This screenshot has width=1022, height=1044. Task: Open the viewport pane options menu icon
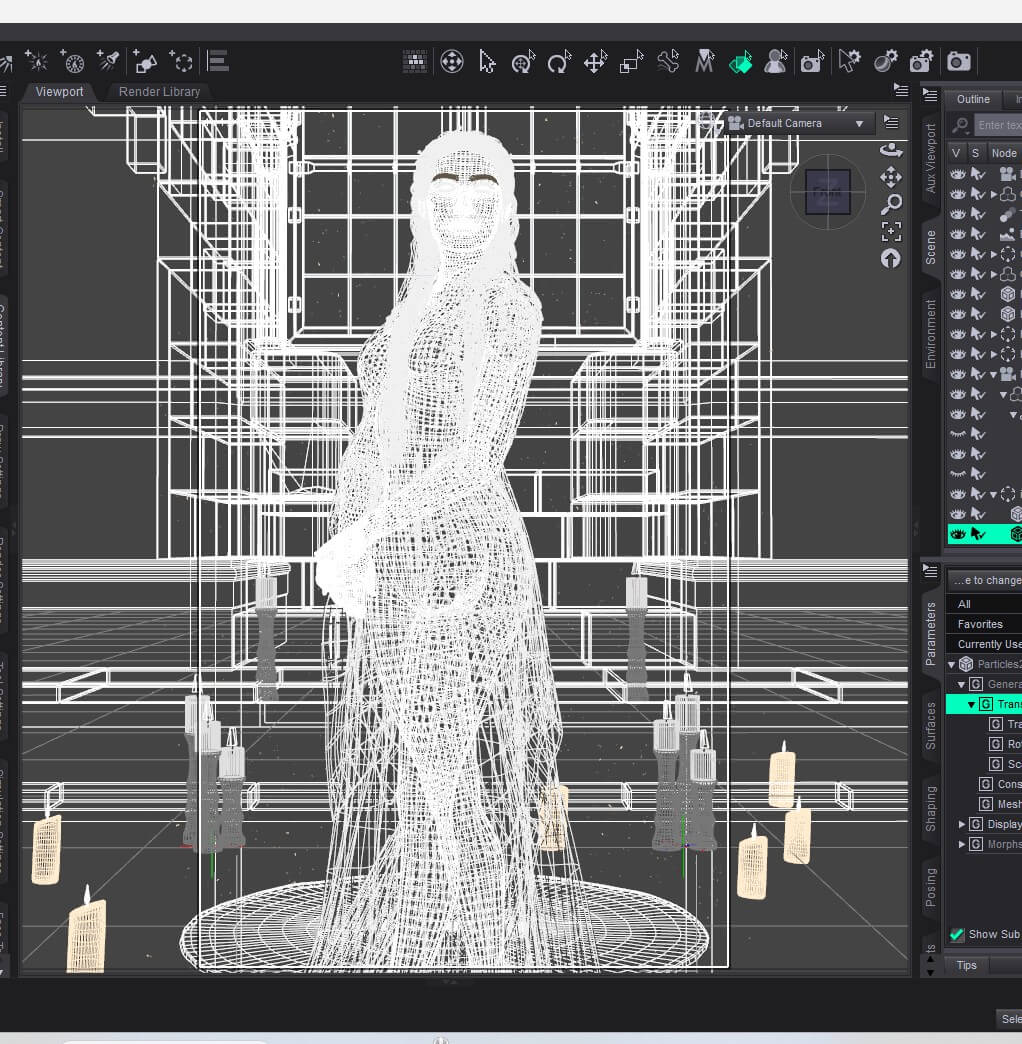point(900,90)
